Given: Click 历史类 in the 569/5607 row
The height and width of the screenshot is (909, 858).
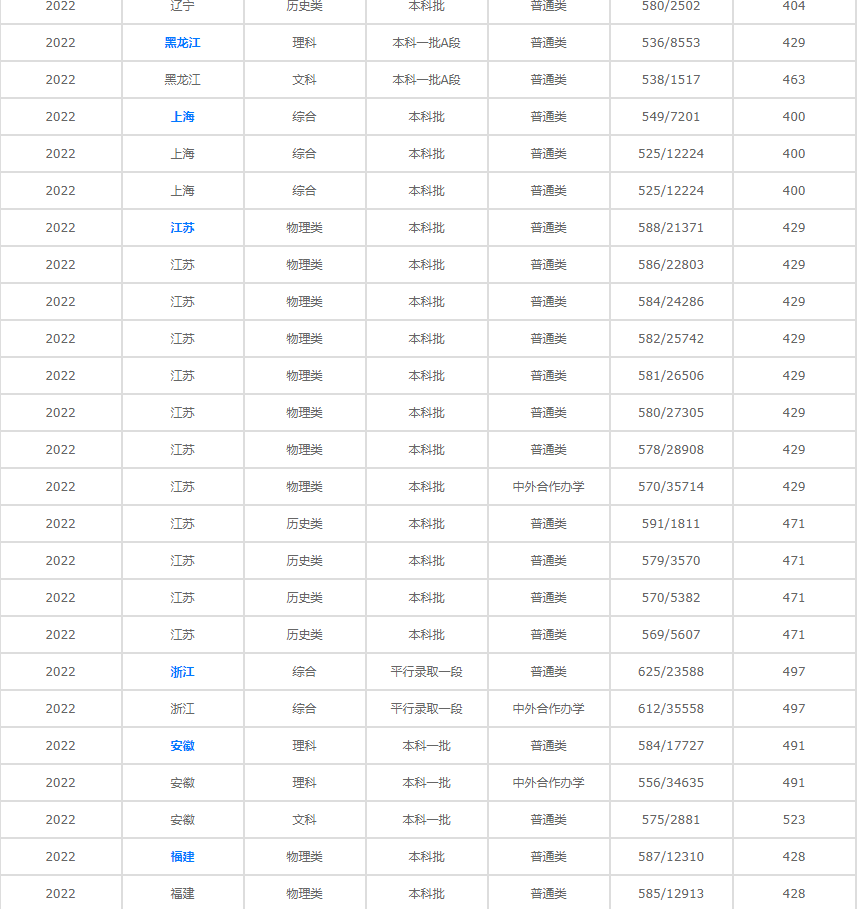Looking at the screenshot, I should 304,635.
